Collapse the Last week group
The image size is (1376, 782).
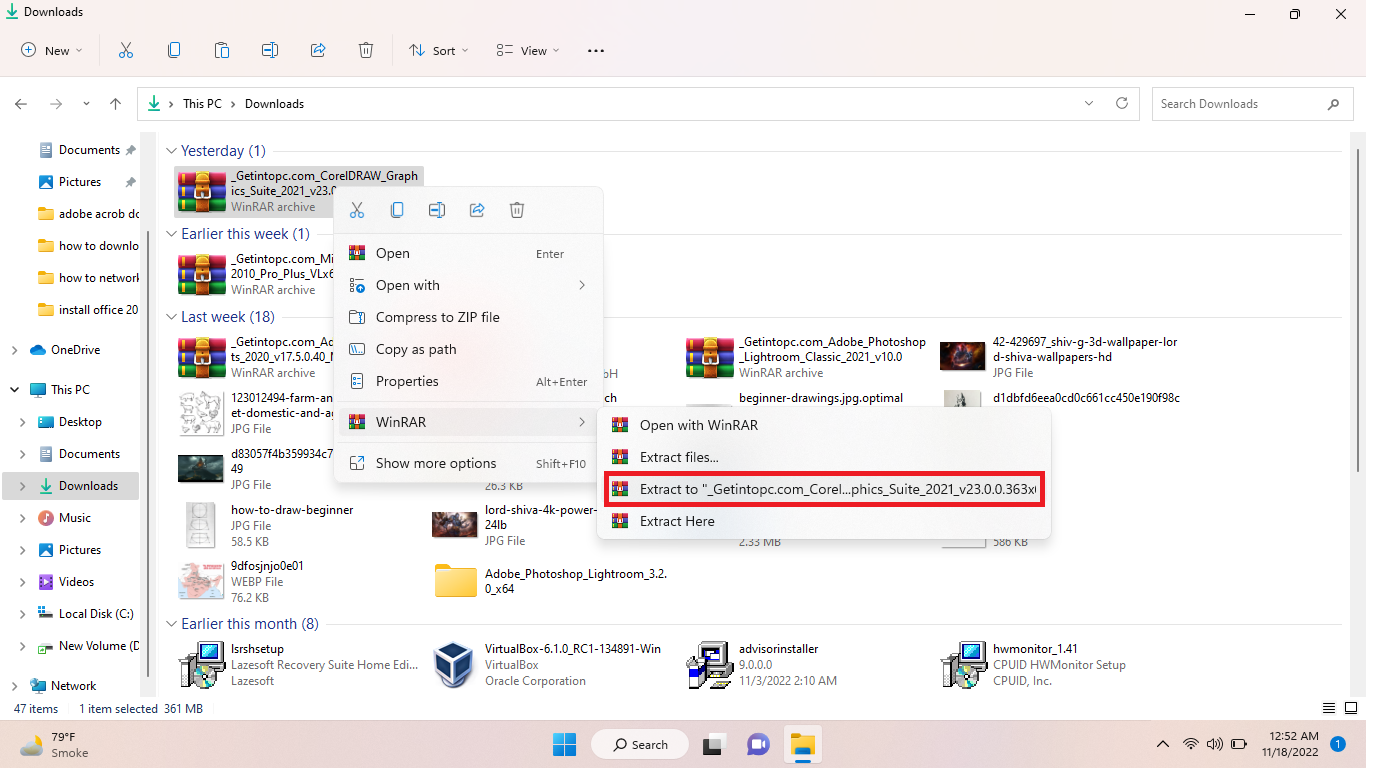[x=171, y=317]
